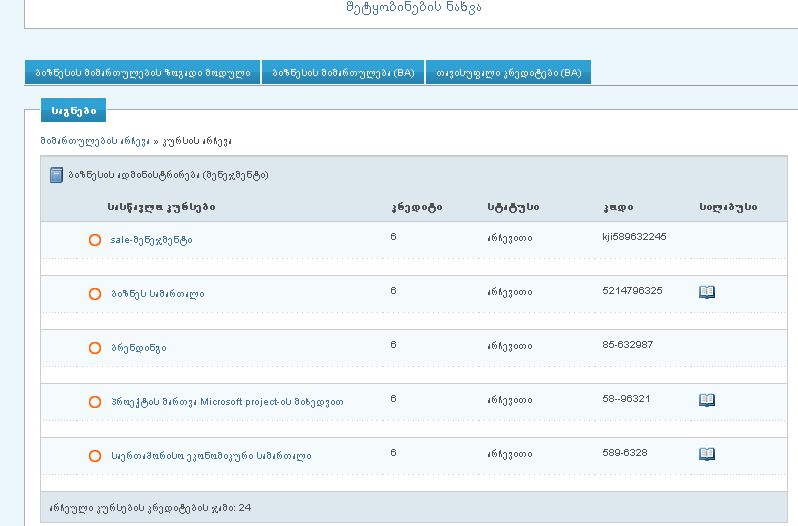This screenshot has width=798, height=526.
Task: Click the მიმართულების არჩევა breadcrumb link
Action: [95, 141]
